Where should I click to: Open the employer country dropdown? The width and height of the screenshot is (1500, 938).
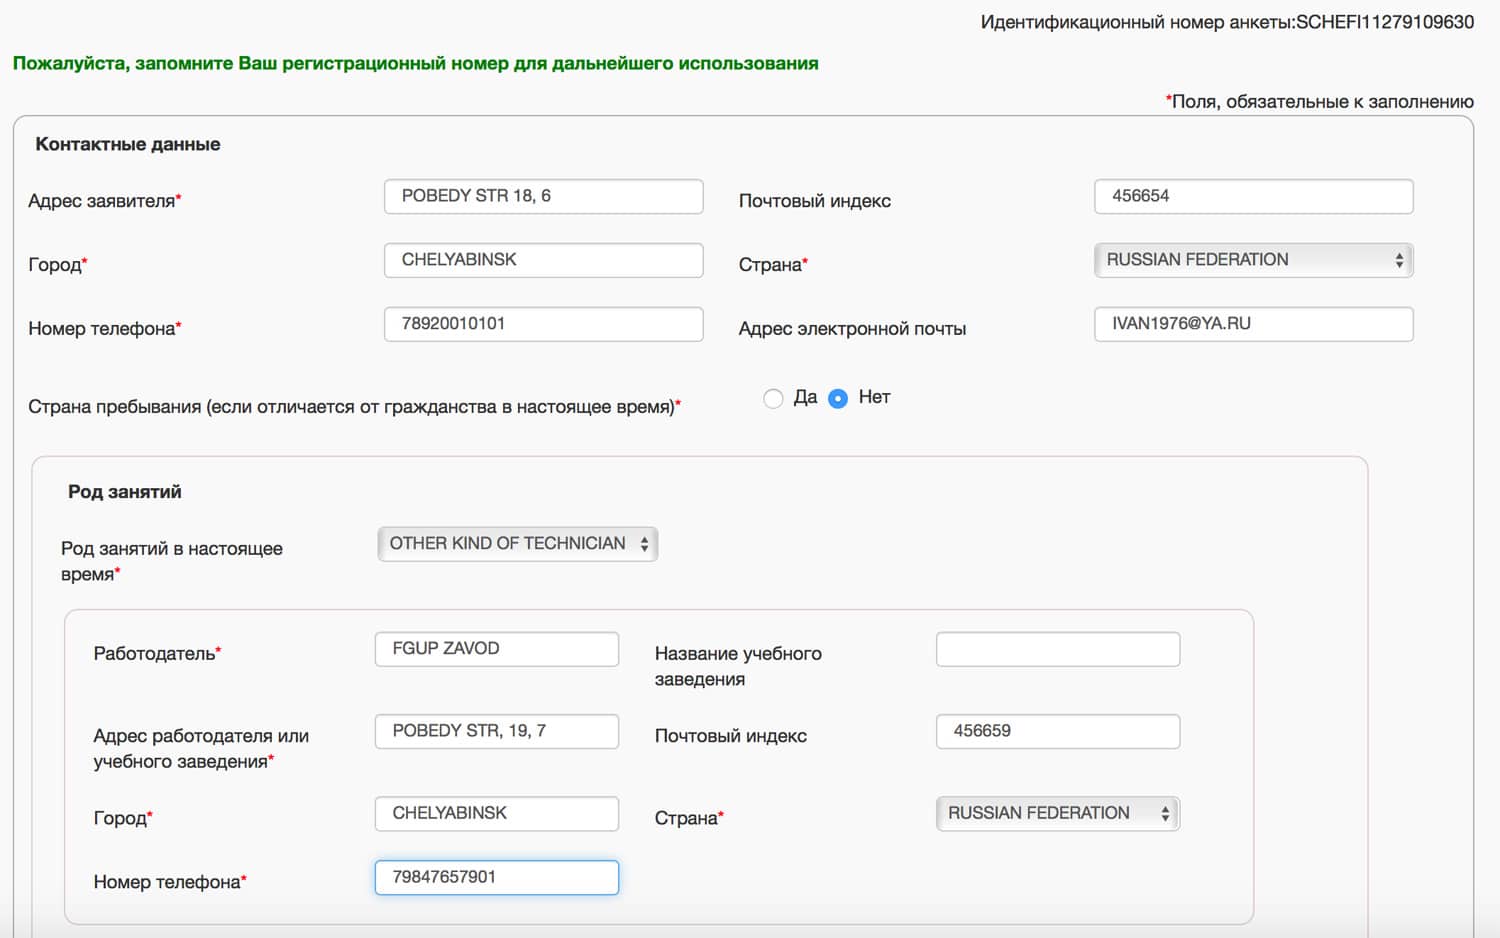coord(1057,814)
